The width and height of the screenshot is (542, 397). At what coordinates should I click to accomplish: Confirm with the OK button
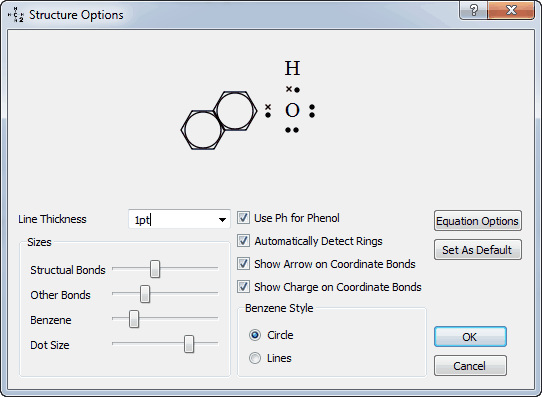[470, 337]
